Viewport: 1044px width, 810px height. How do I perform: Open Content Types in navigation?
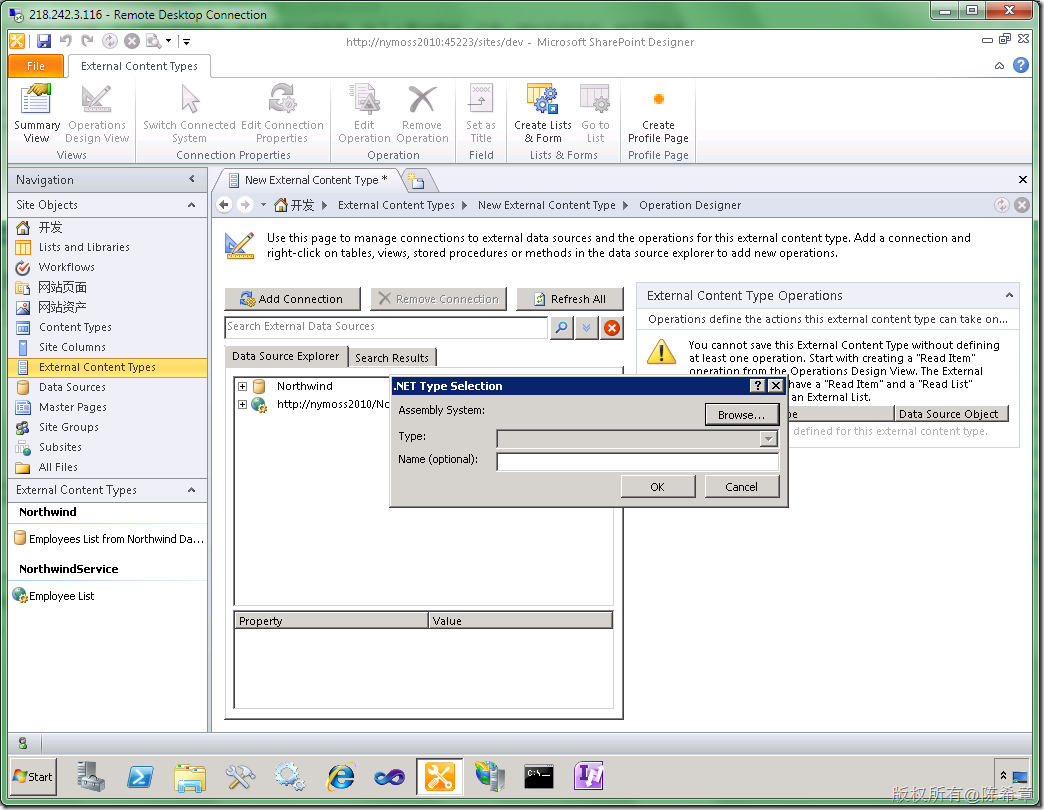coord(75,327)
